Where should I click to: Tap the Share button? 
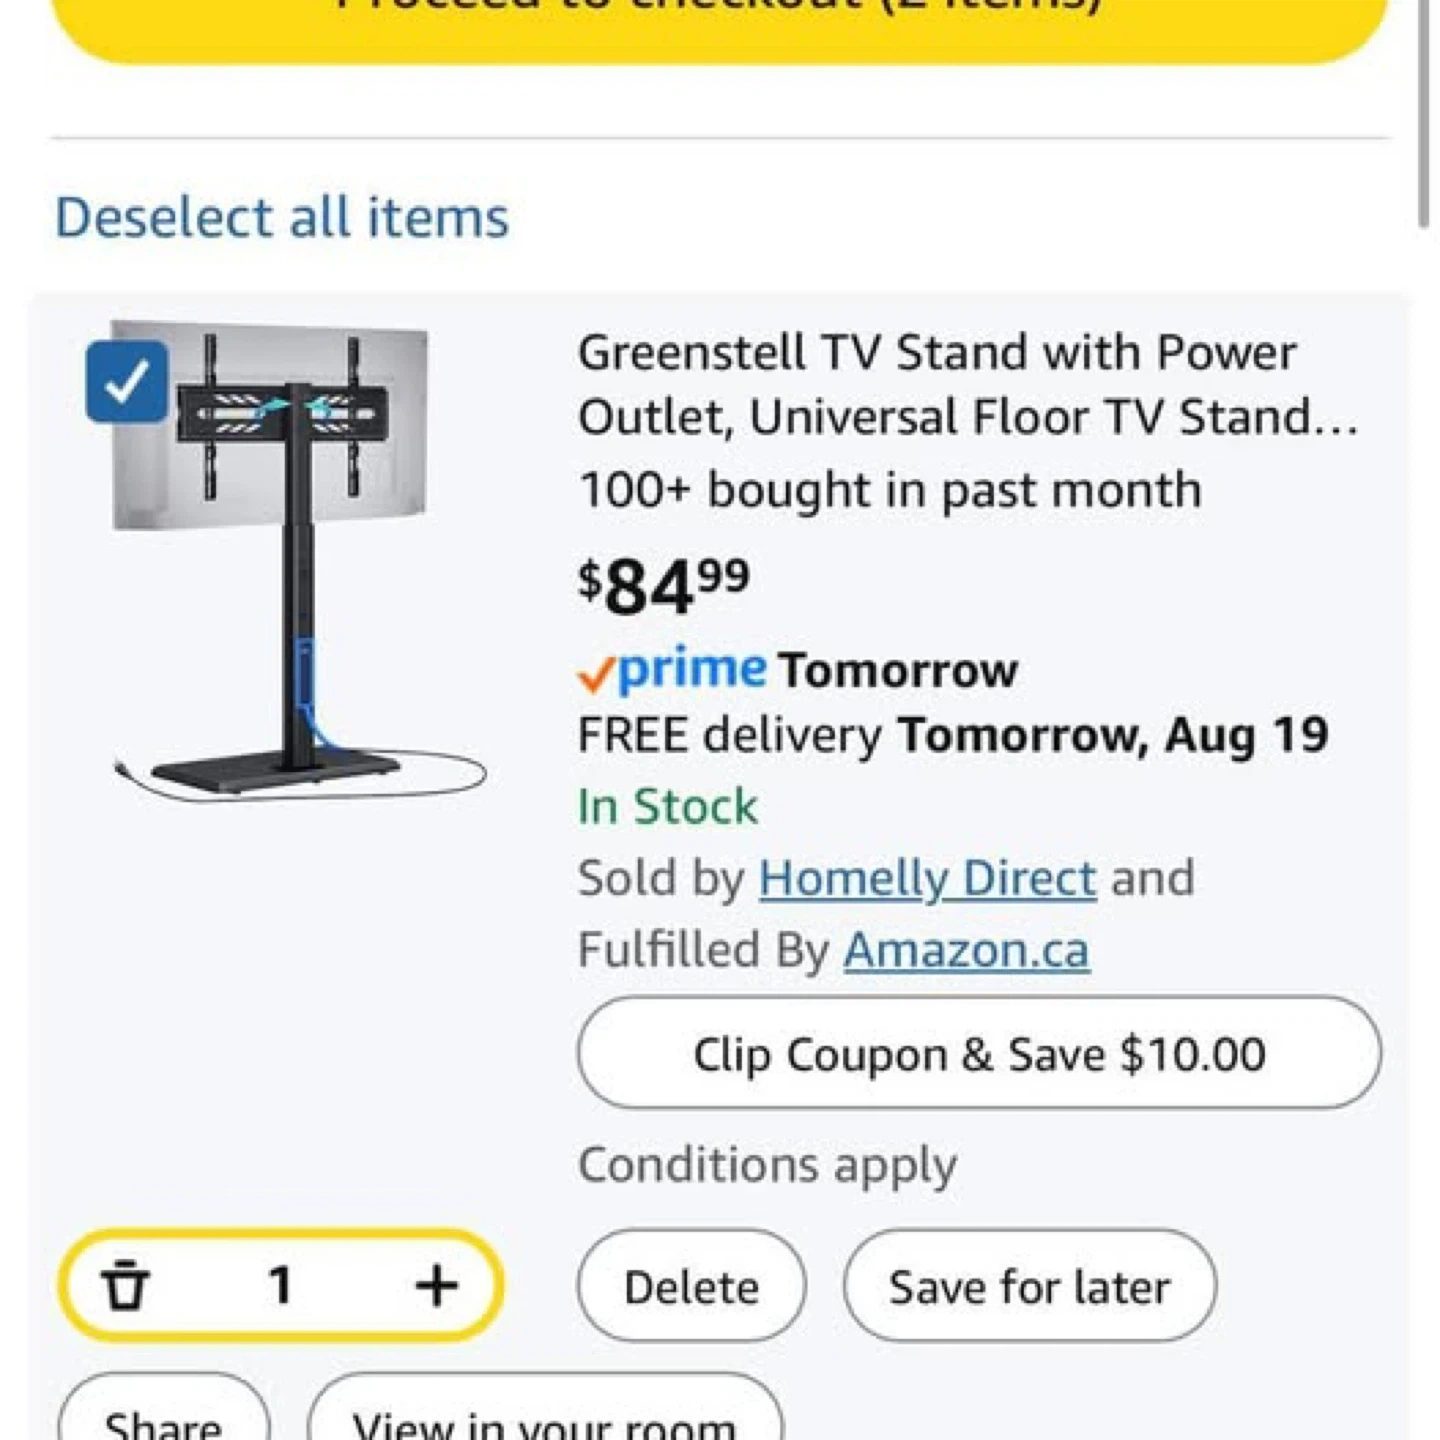[163, 1420]
